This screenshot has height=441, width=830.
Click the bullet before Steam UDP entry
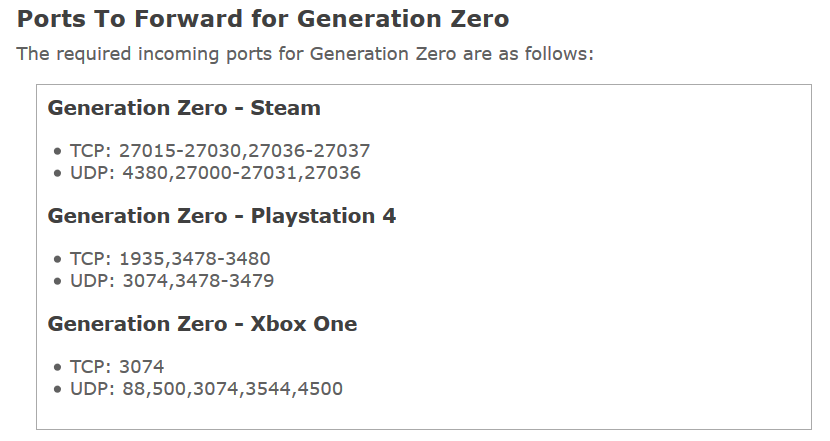tap(58, 174)
